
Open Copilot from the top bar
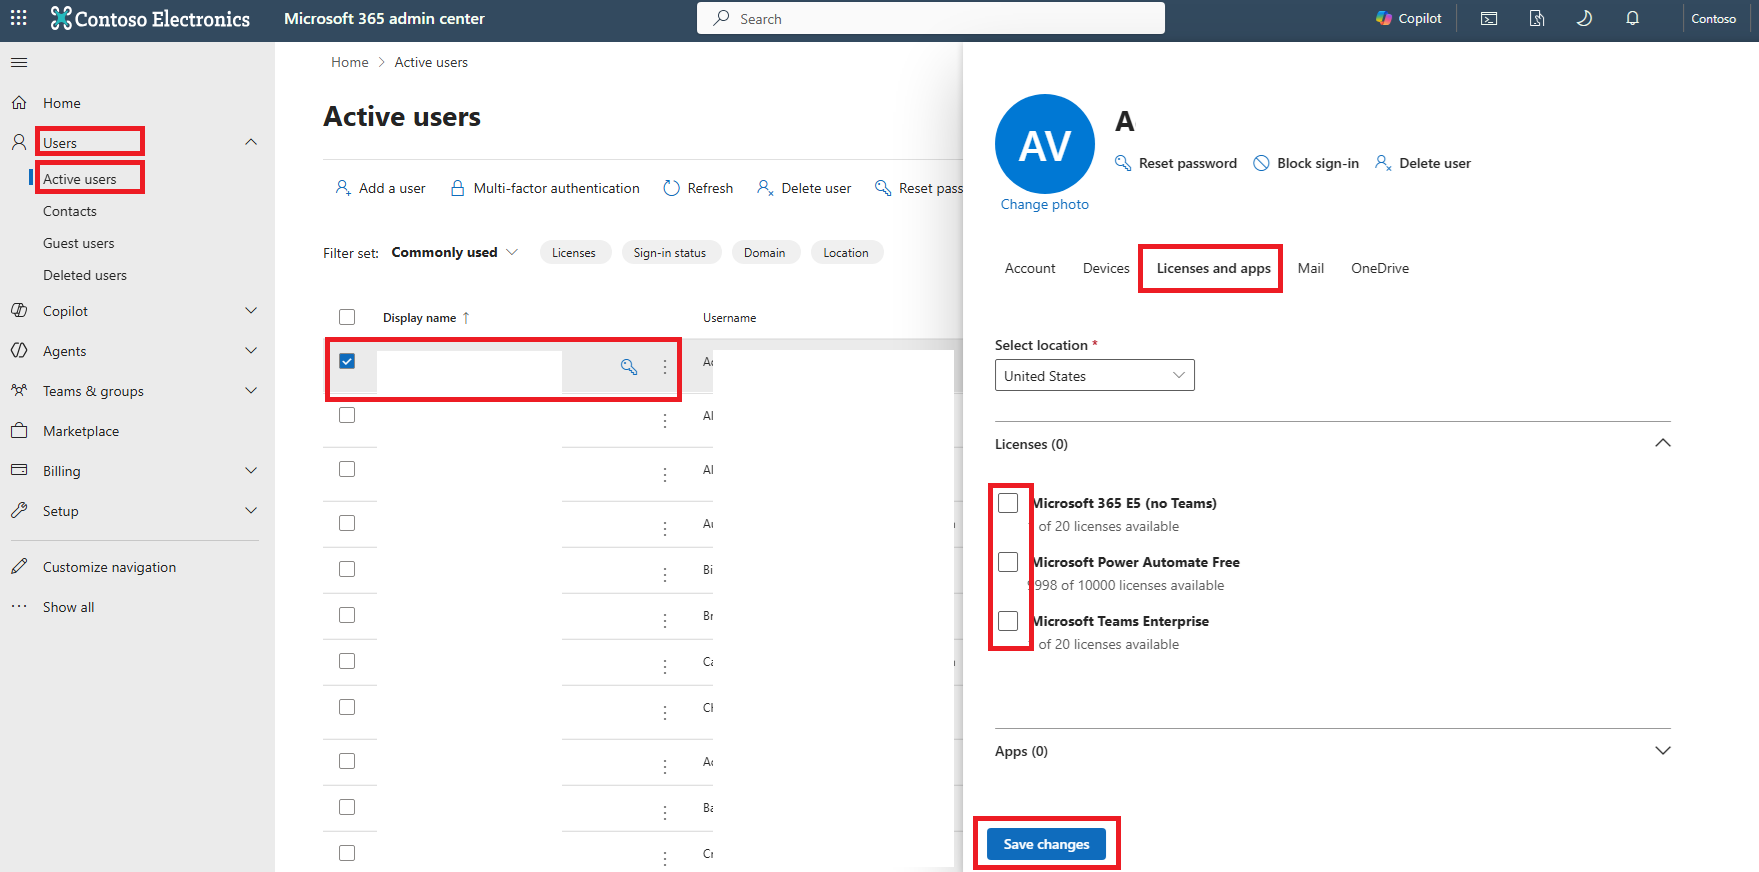1408,19
